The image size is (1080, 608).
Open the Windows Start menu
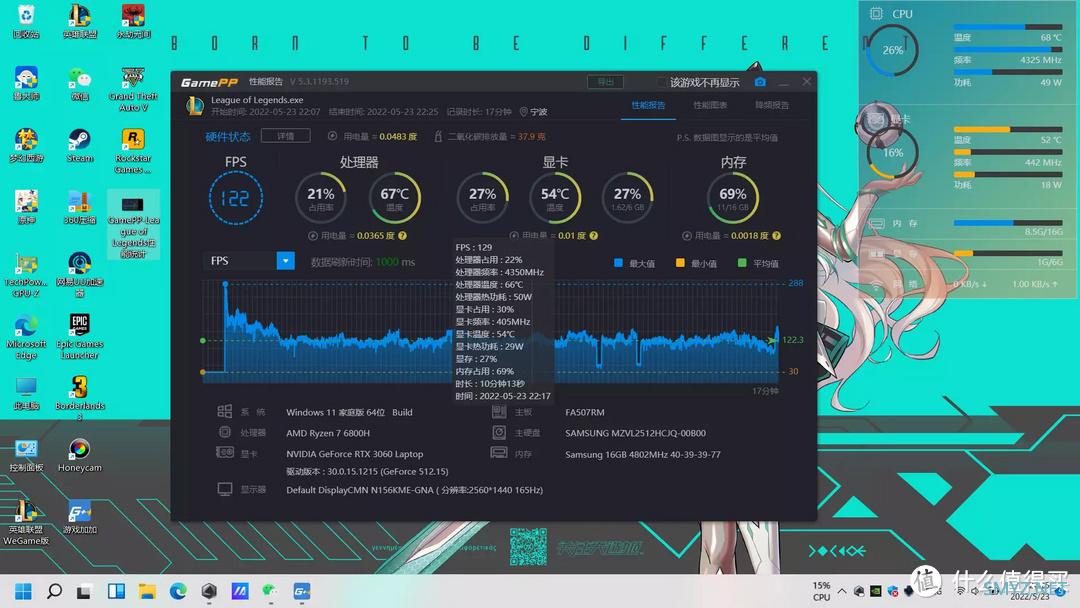23,591
